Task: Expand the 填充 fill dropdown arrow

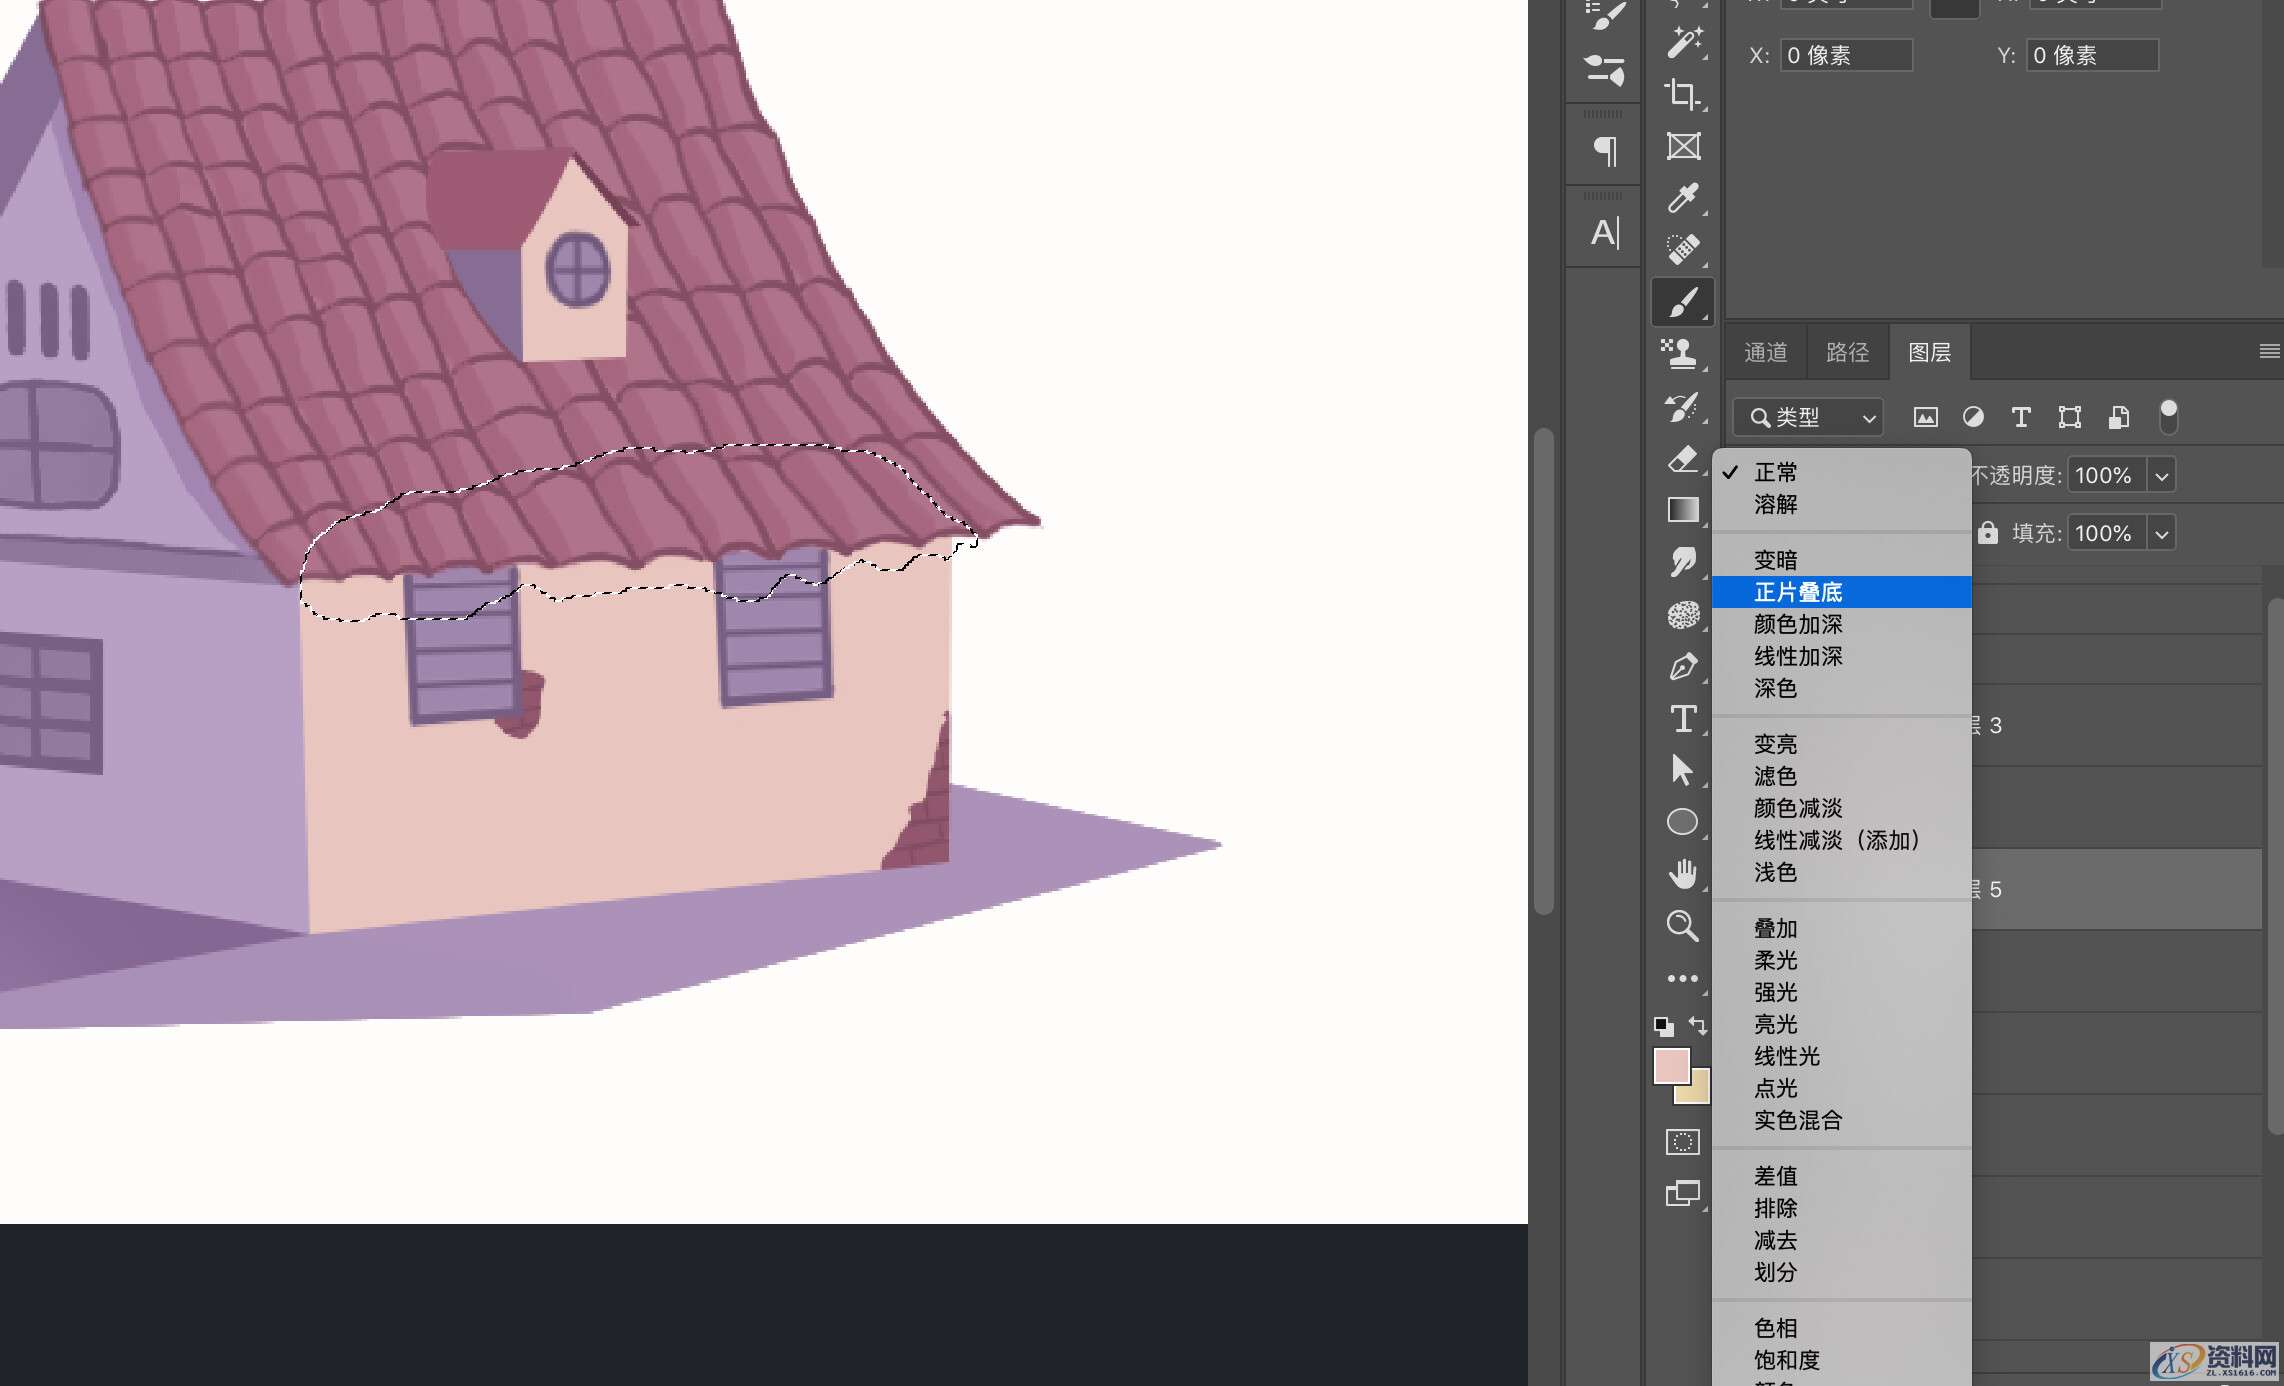Action: 2162,534
